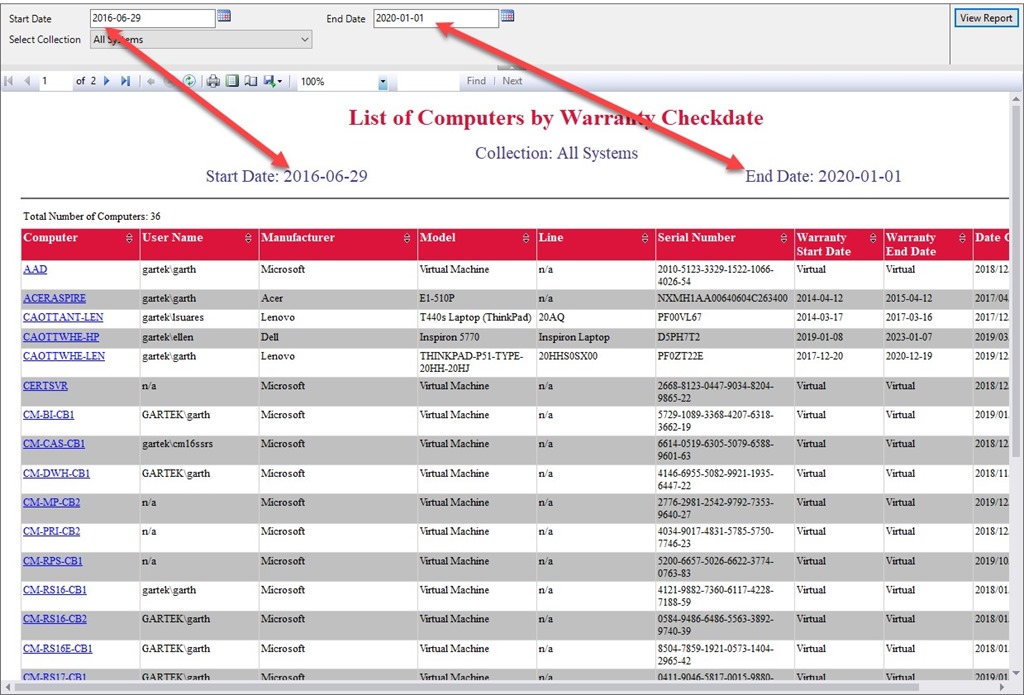This screenshot has height=695, width=1024.
Task: Sort the Computer column
Action: click(x=129, y=239)
